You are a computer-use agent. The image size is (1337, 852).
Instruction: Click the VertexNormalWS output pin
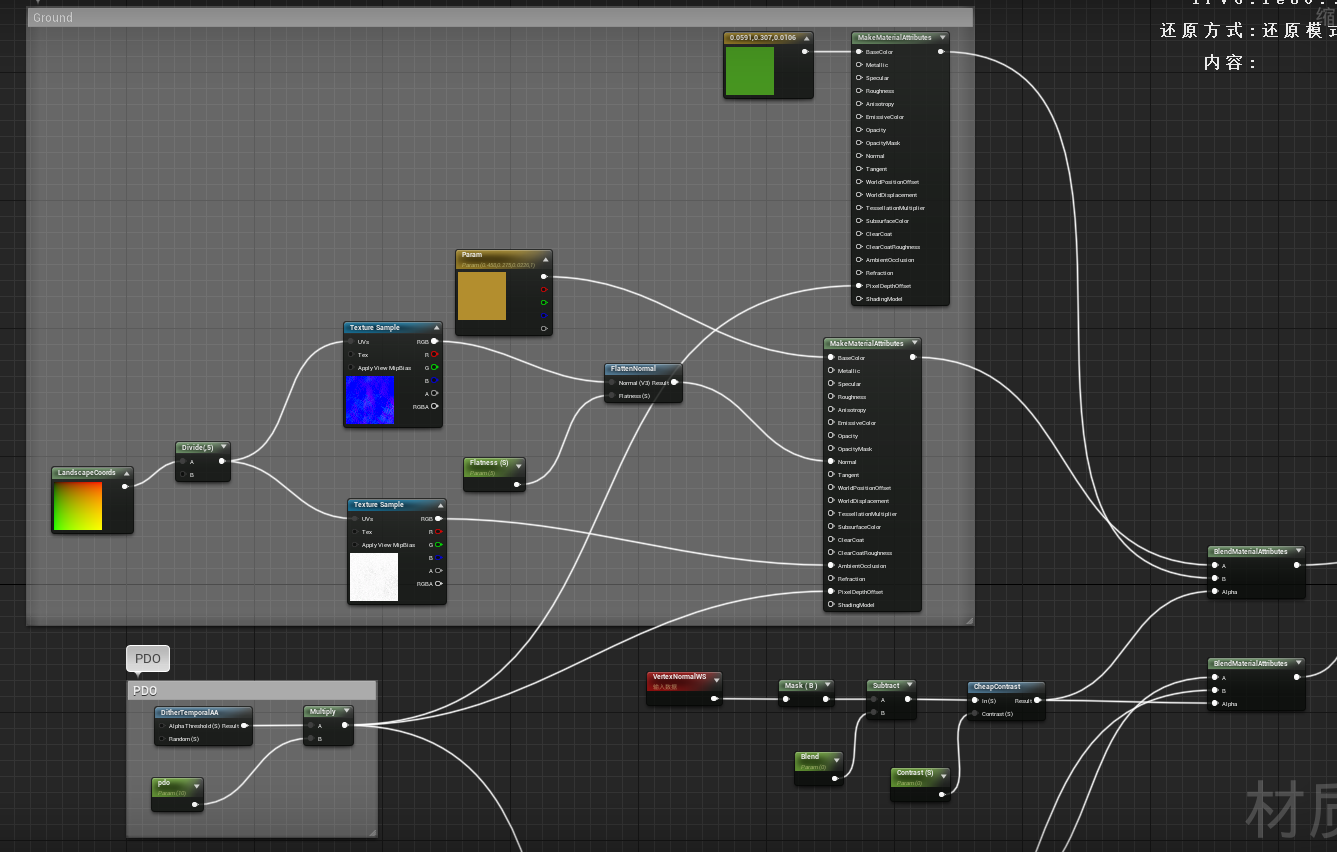click(714, 699)
